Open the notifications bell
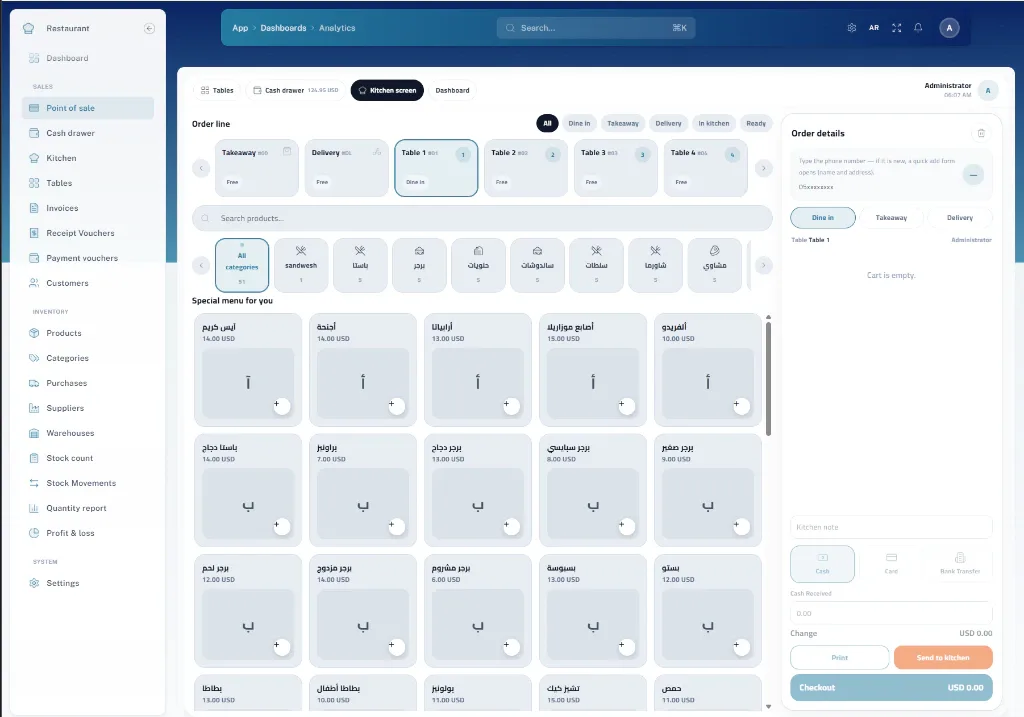The height and width of the screenshot is (717, 1024). point(918,28)
